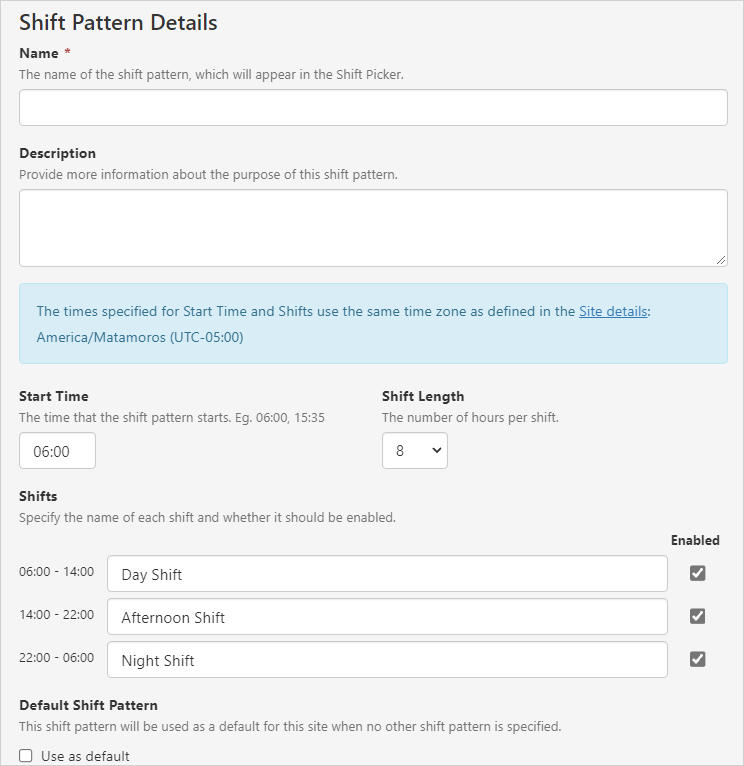The height and width of the screenshot is (766, 744).
Task: Click the Shift Pattern Details heading
Action: coord(118,22)
